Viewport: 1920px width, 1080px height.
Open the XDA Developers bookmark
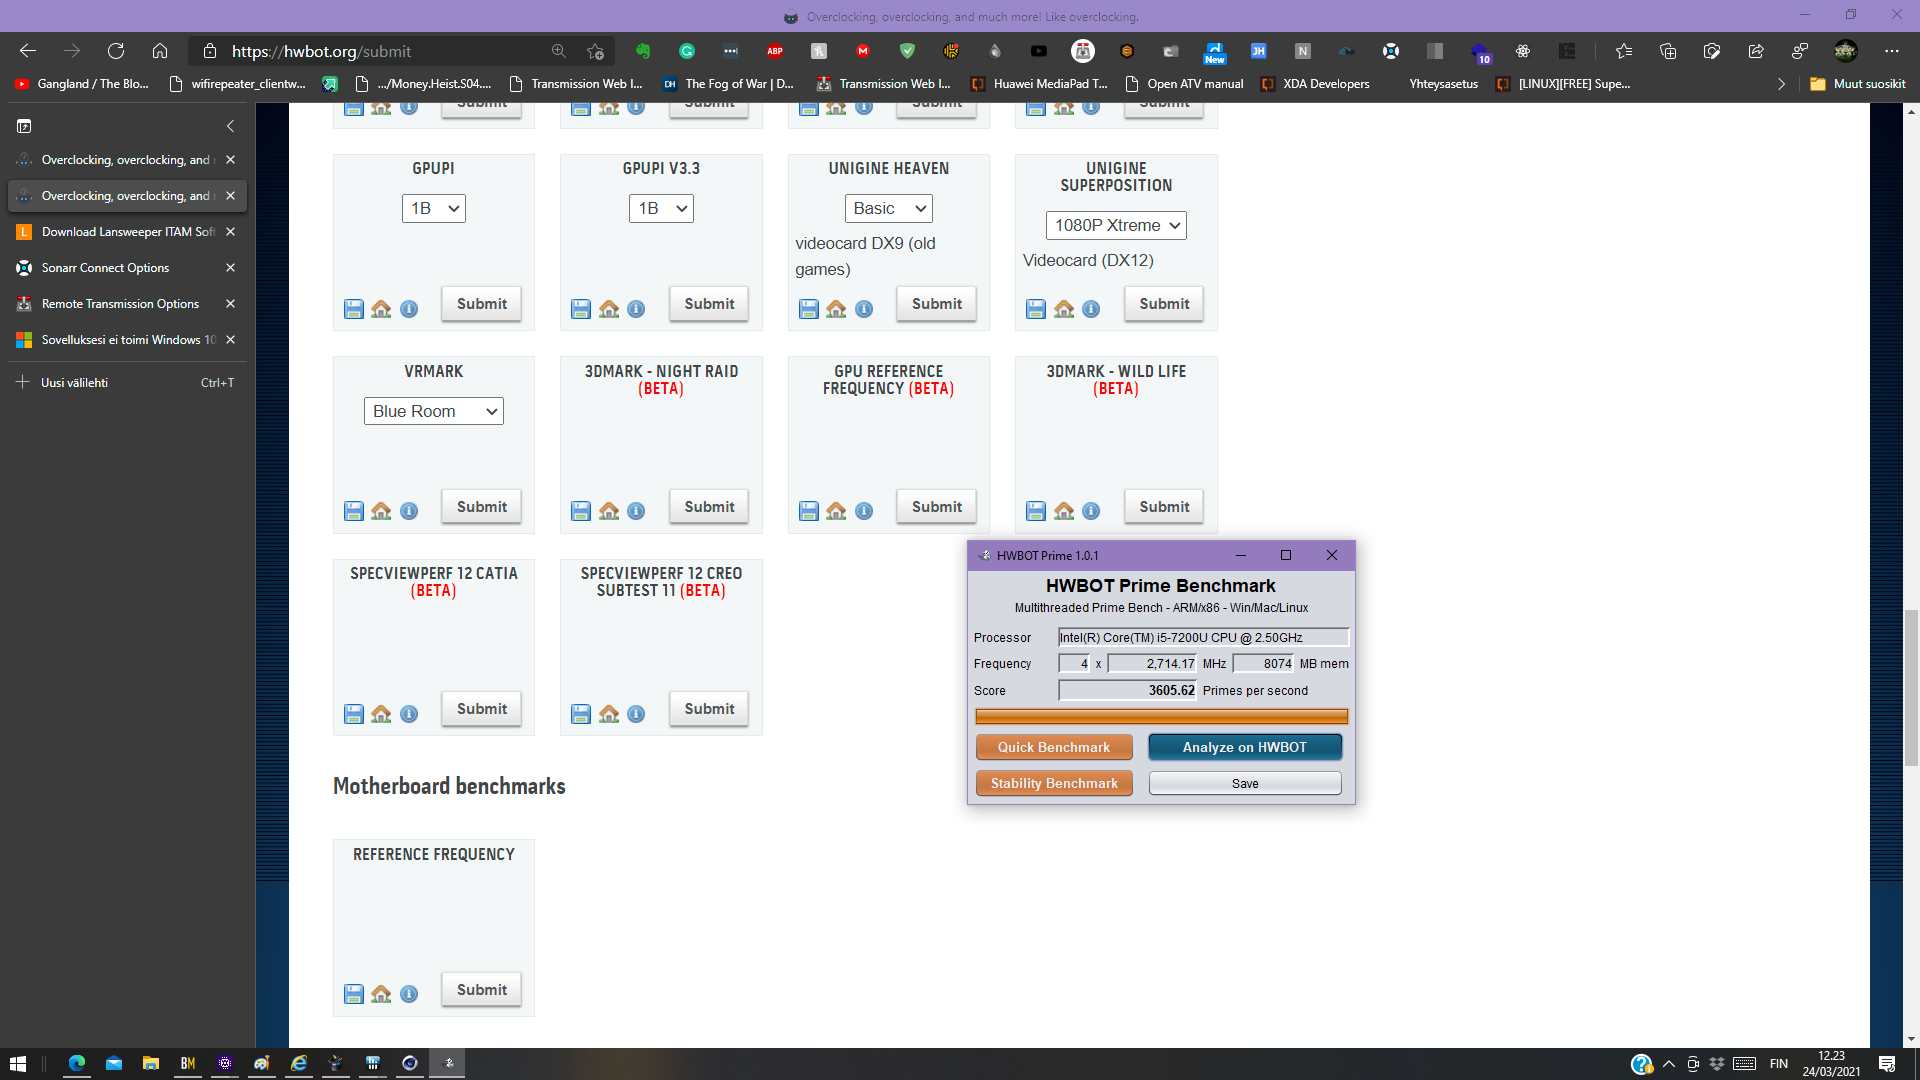[x=1315, y=84]
